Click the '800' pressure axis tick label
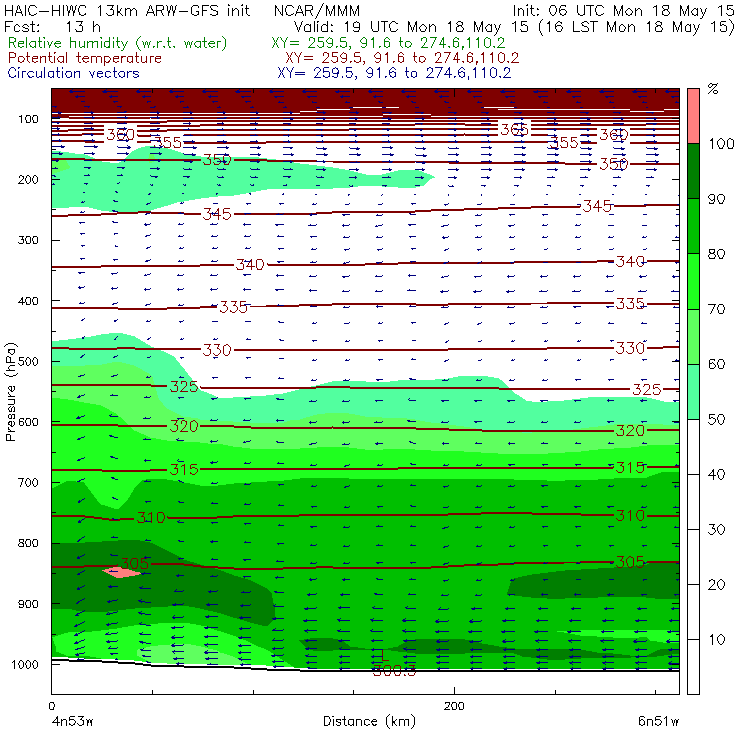This screenshot has height=740, width=740. click(x=28, y=543)
